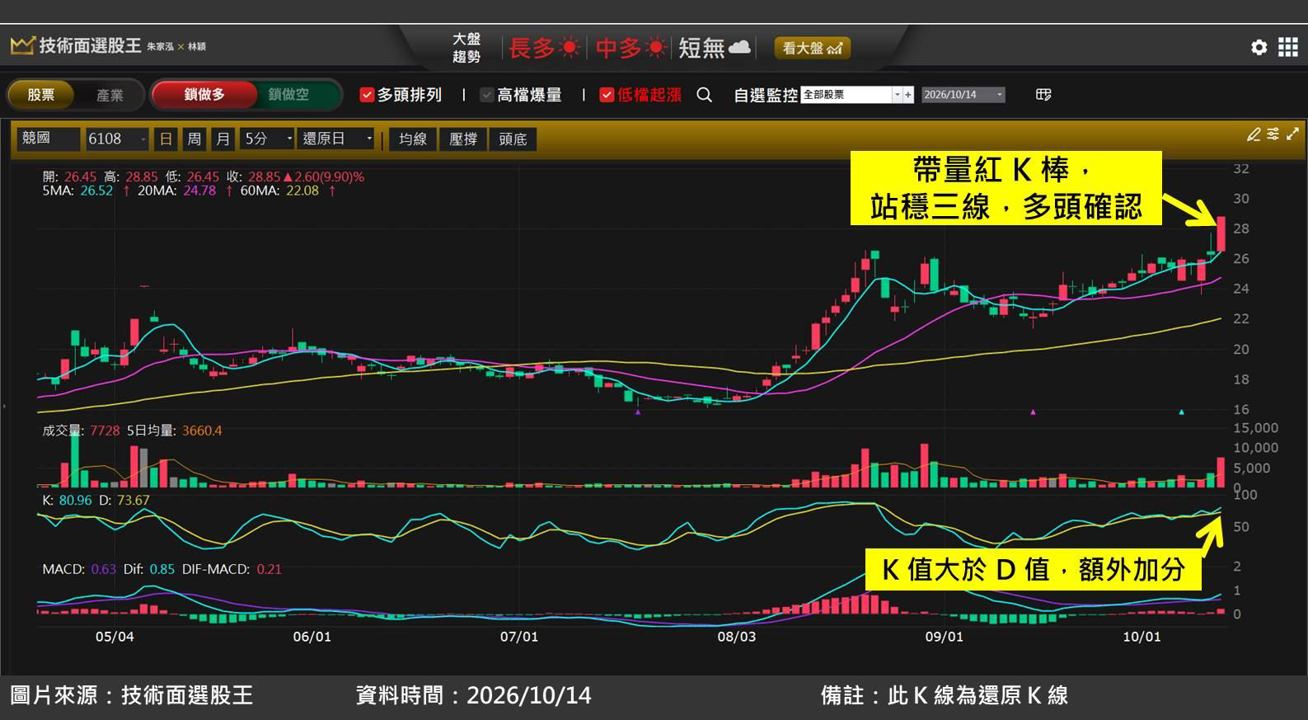This screenshot has height=720, width=1308.
Task: Select the 月 monthly period tab
Action: 222,138
